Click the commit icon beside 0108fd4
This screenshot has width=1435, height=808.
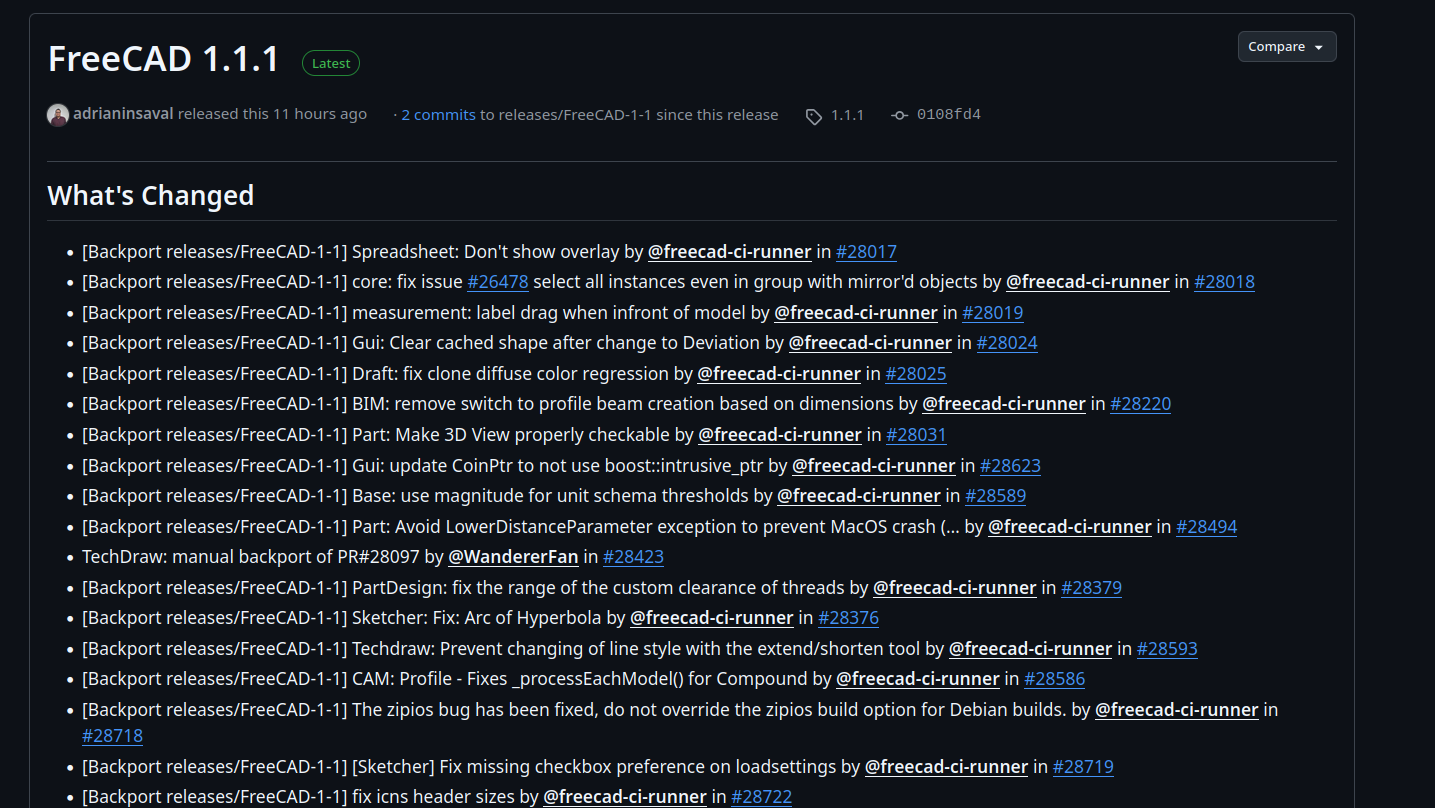click(x=899, y=115)
